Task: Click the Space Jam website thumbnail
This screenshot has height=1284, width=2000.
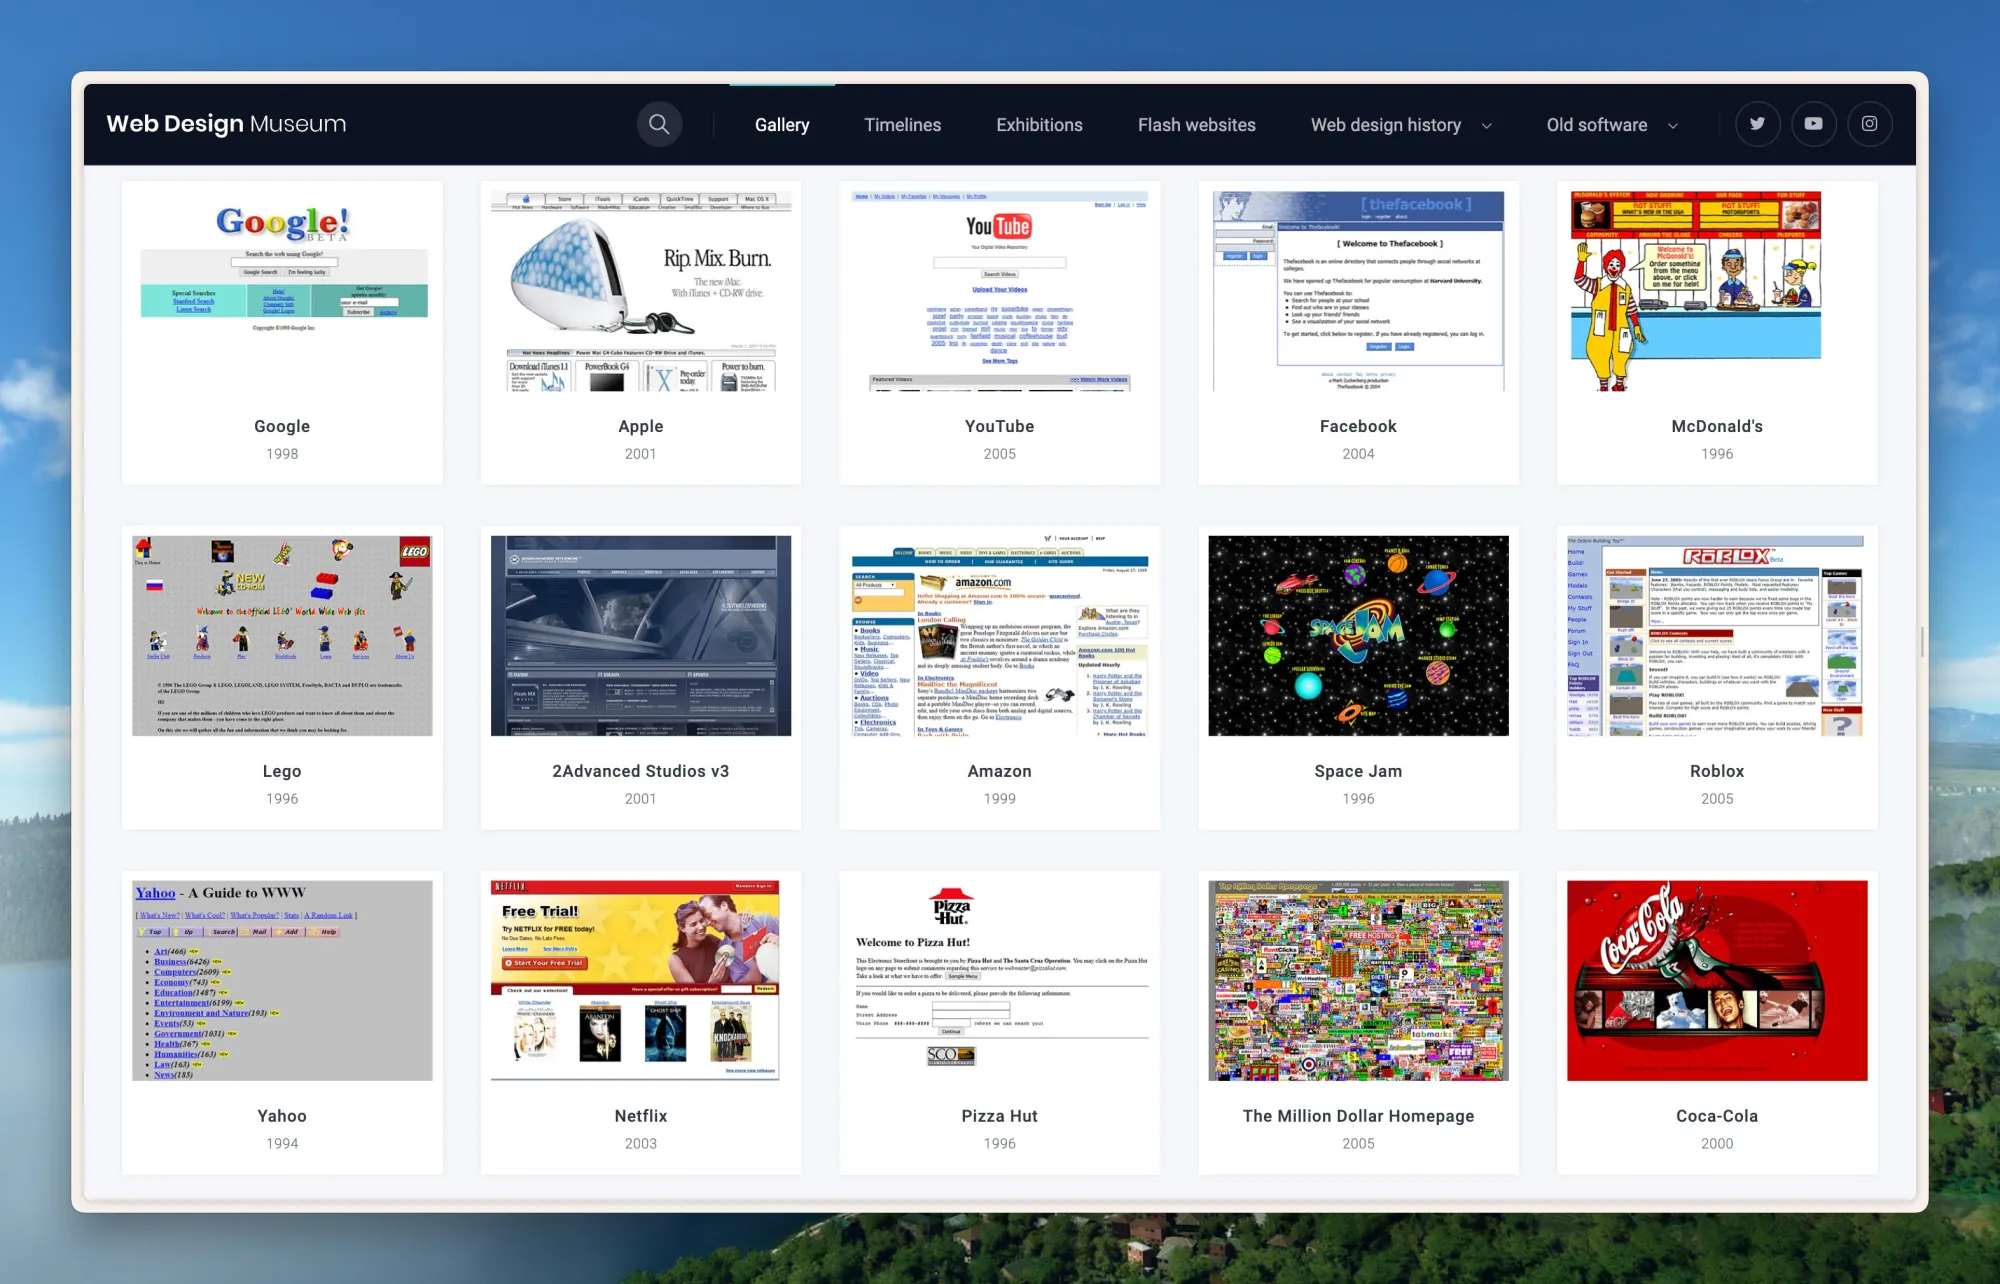Action: (1358, 635)
